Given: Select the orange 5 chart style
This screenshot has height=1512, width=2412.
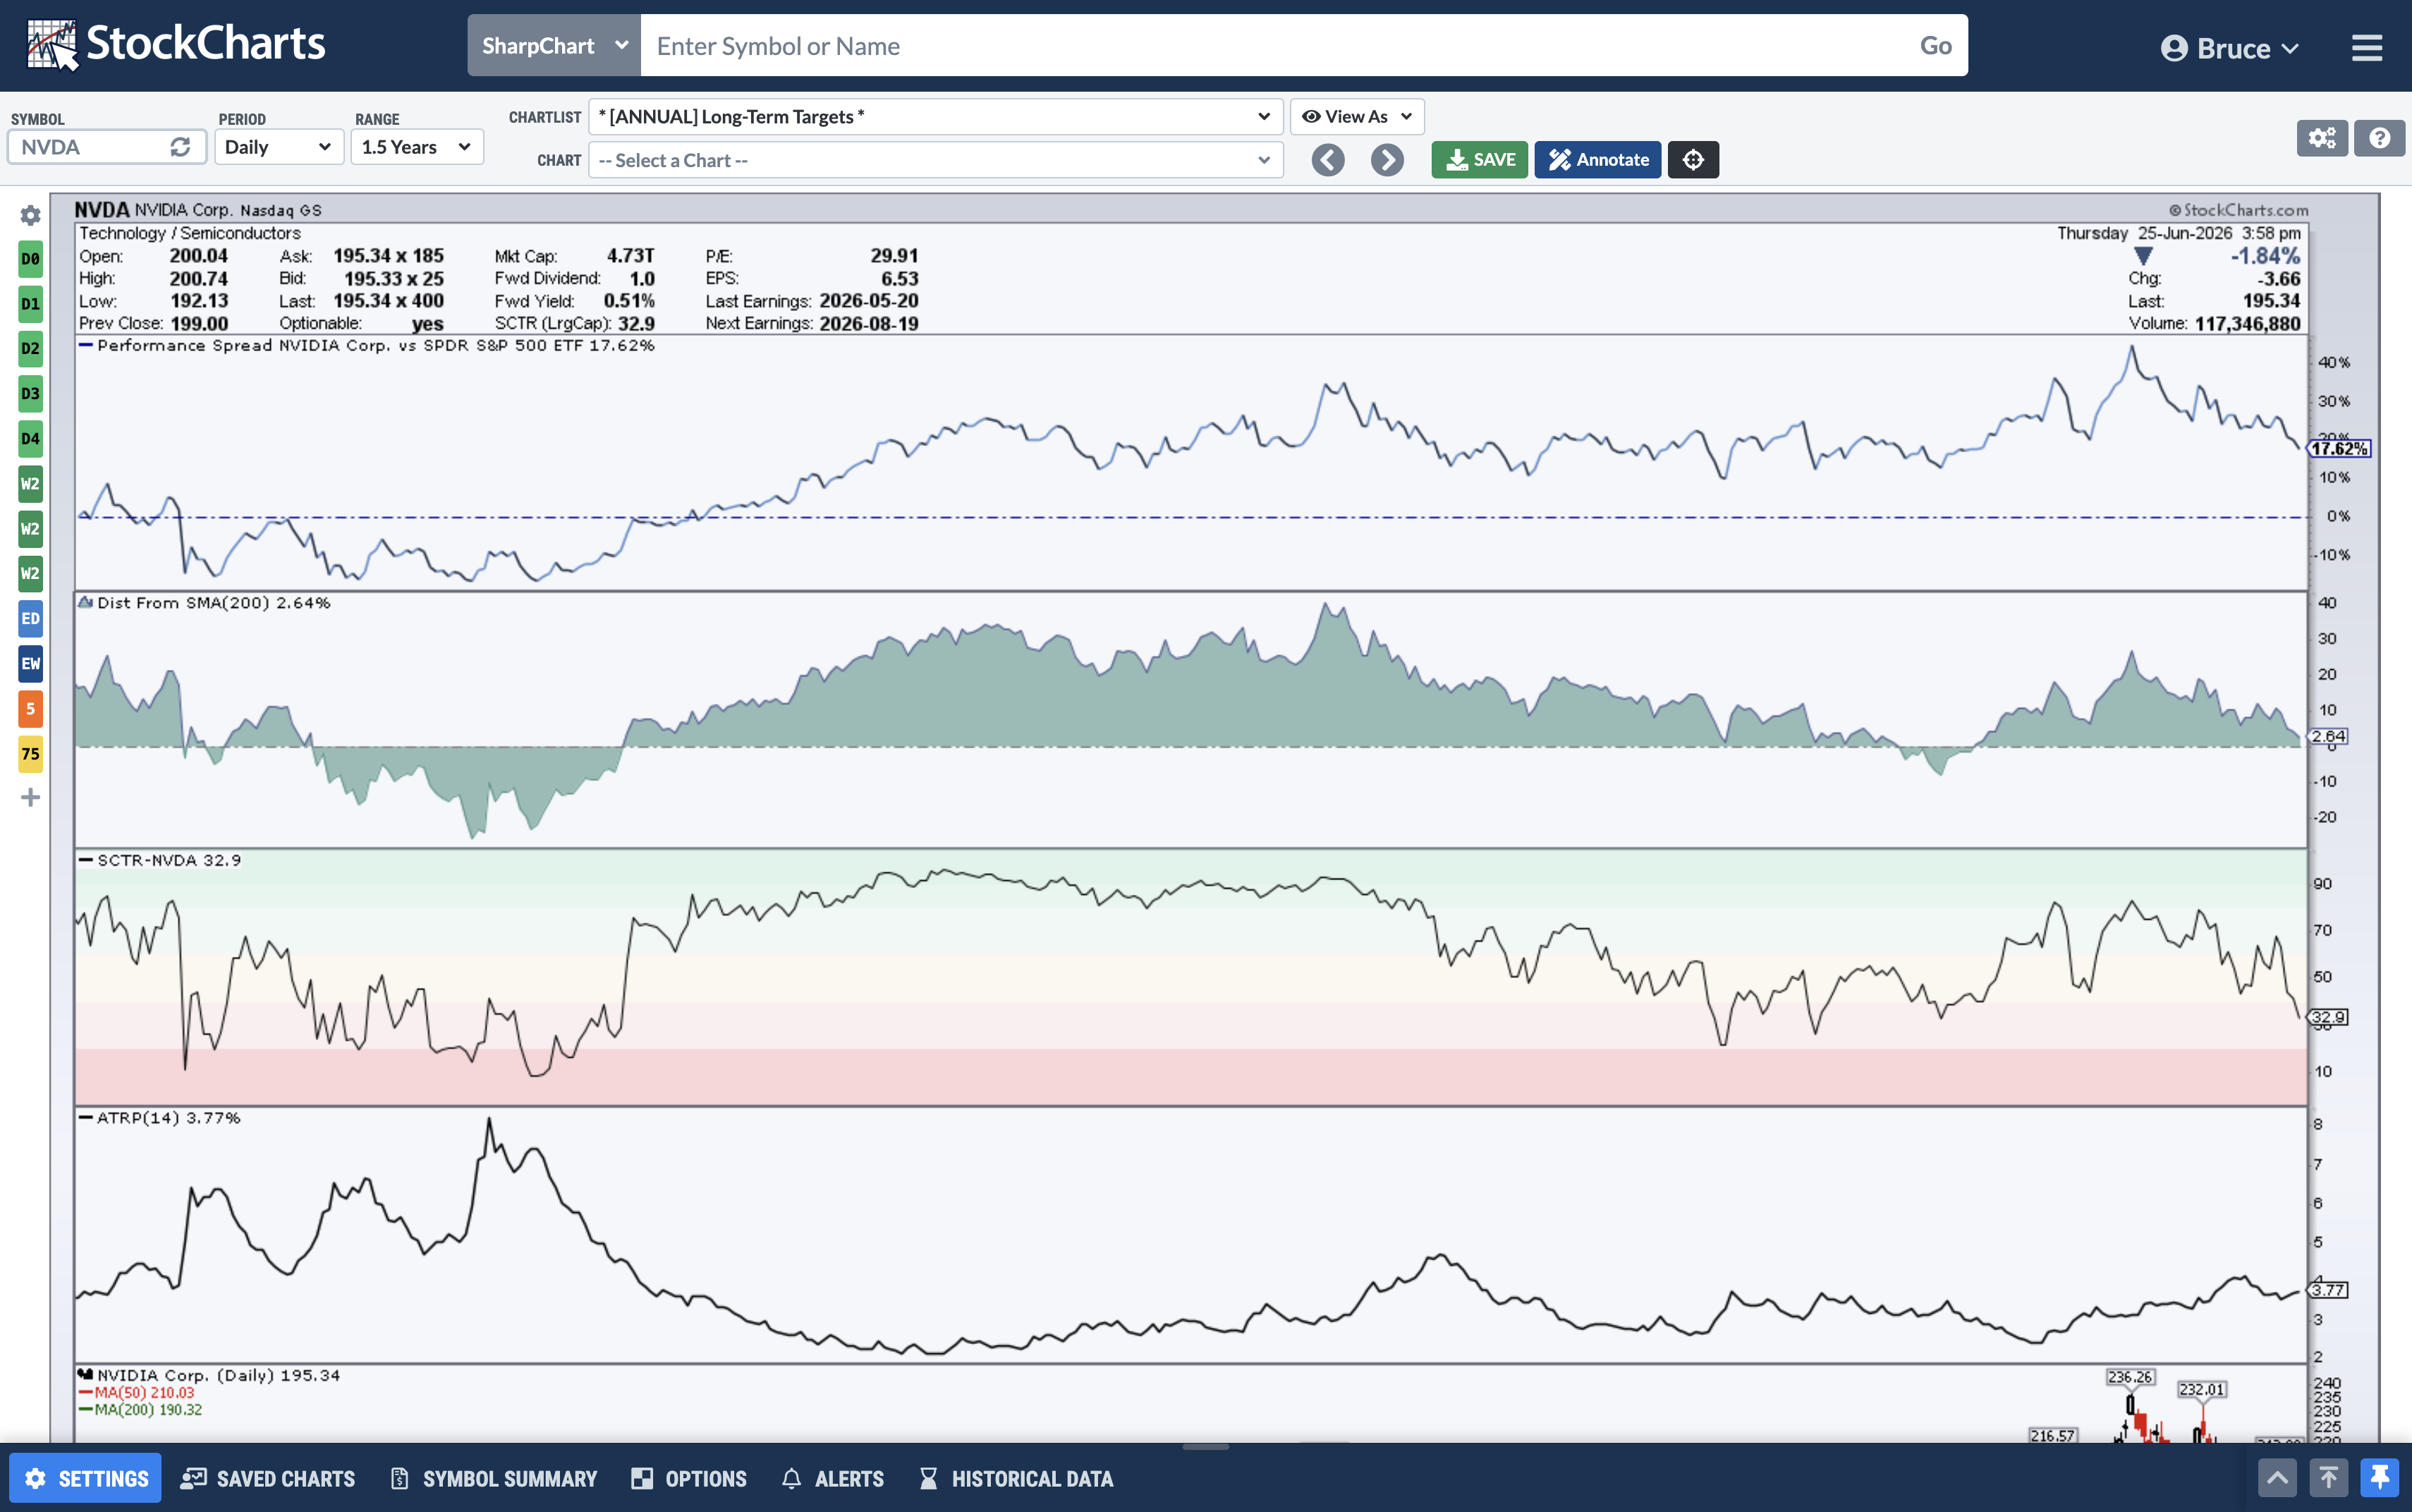Looking at the screenshot, I should [31, 709].
